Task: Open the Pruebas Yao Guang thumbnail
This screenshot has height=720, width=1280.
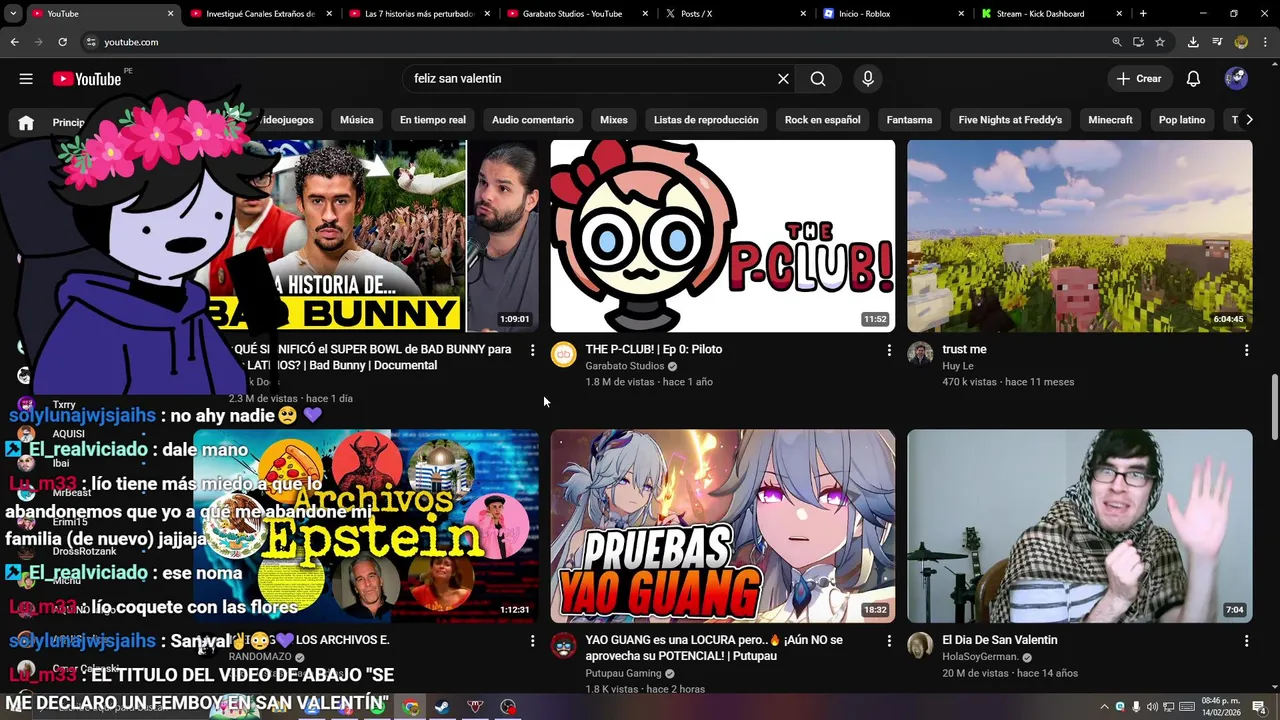Action: point(723,526)
